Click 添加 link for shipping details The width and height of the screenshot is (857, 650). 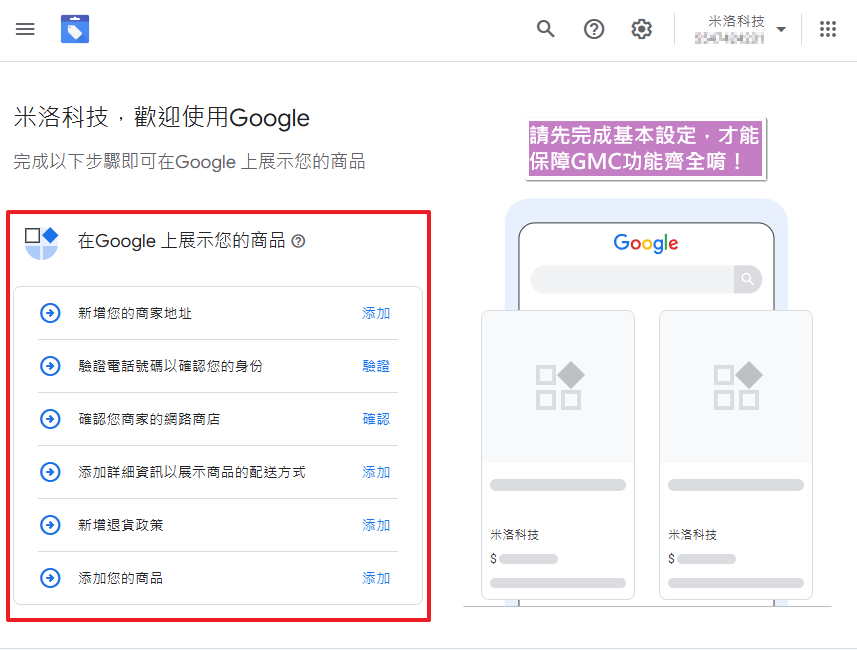[x=376, y=472]
